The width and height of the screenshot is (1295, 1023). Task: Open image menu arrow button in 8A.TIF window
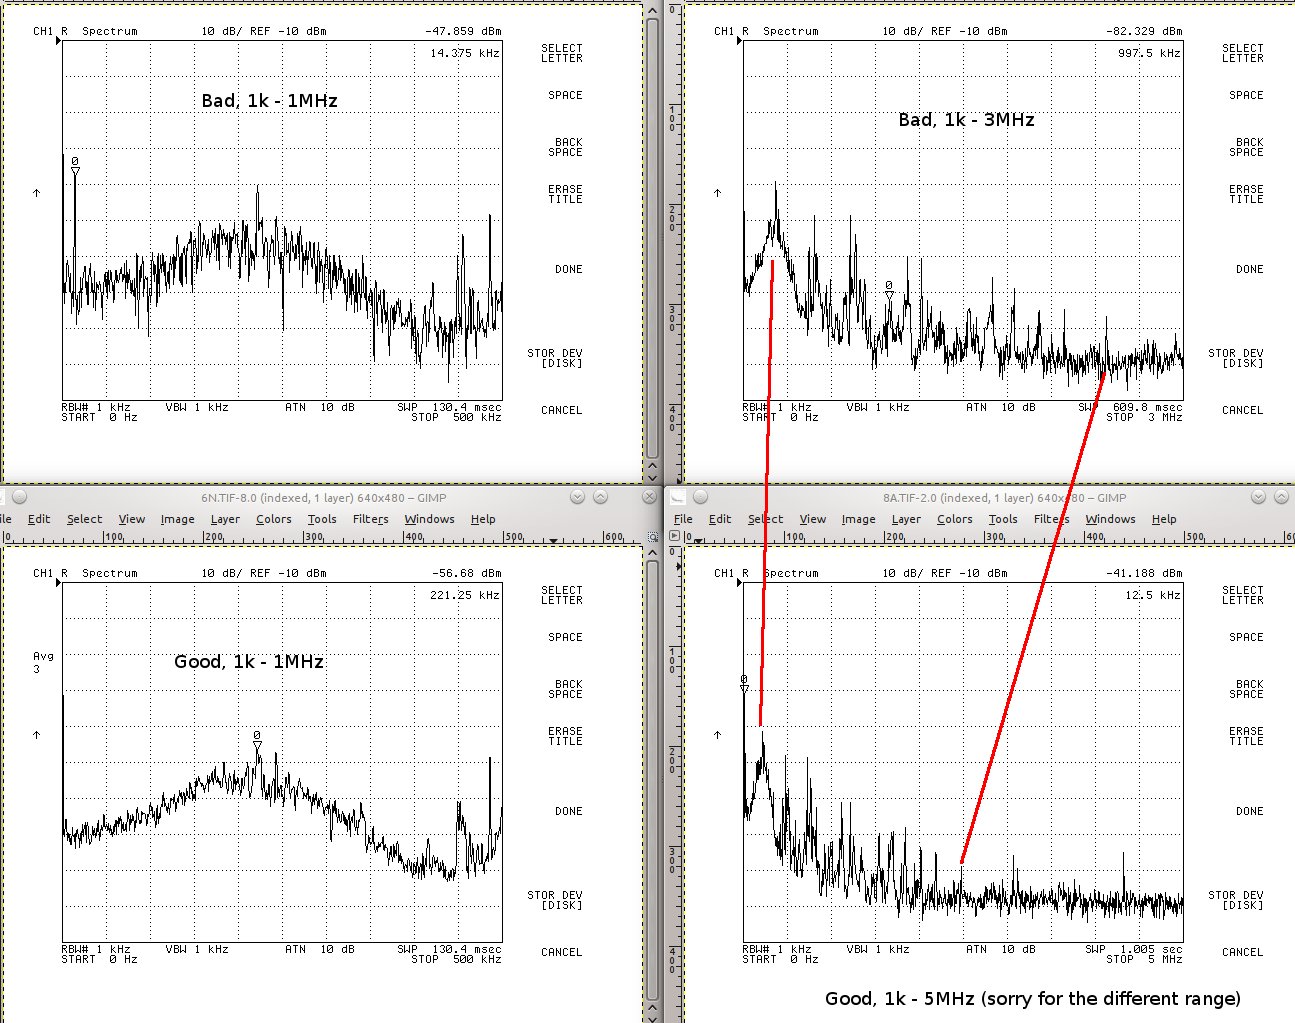(674, 537)
